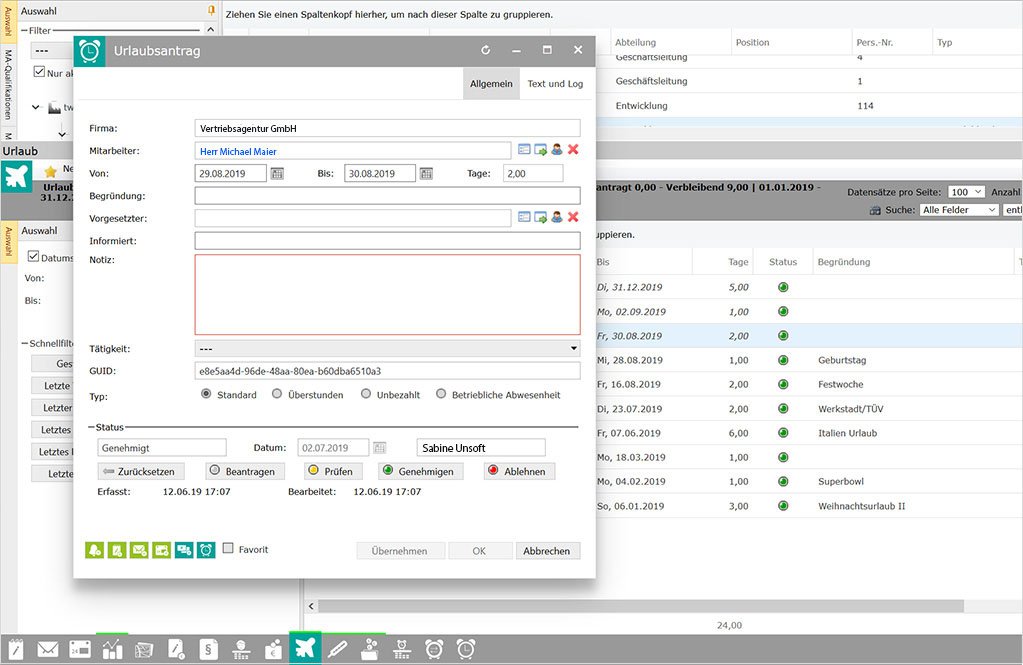Click the Prüfen status button
1023x665 pixels.
pyautogui.click(x=332, y=471)
